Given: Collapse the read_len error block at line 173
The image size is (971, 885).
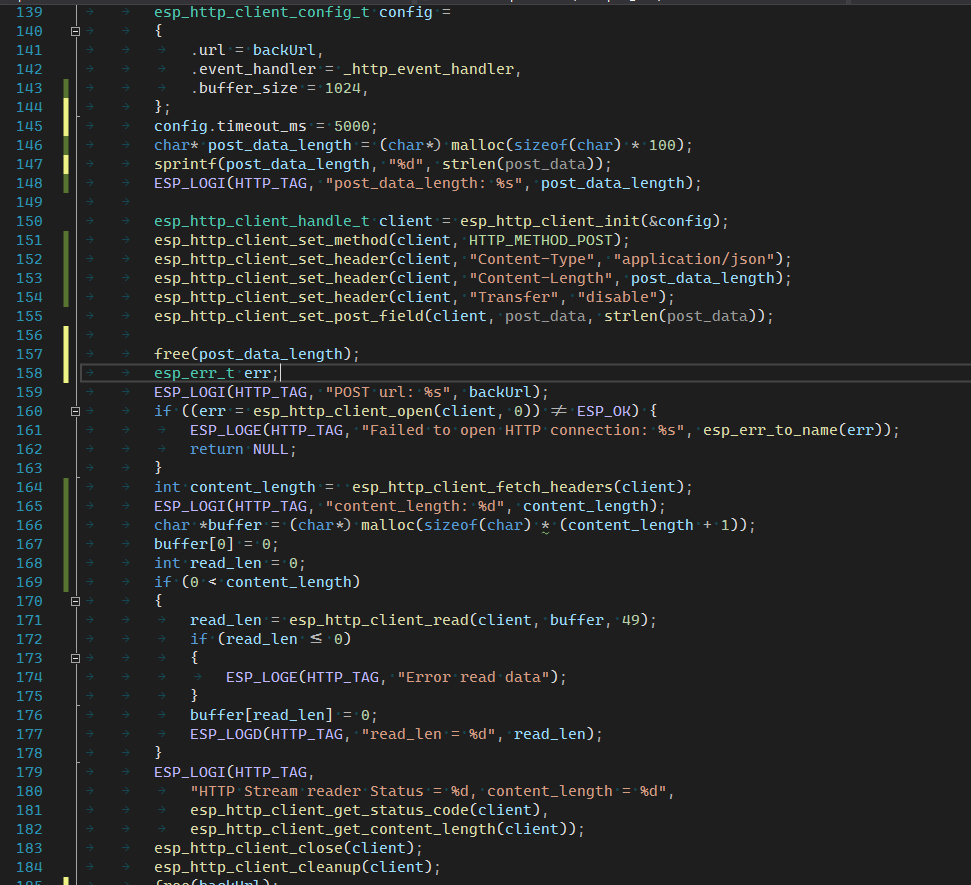Looking at the screenshot, I should pyautogui.click(x=76, y=658).
